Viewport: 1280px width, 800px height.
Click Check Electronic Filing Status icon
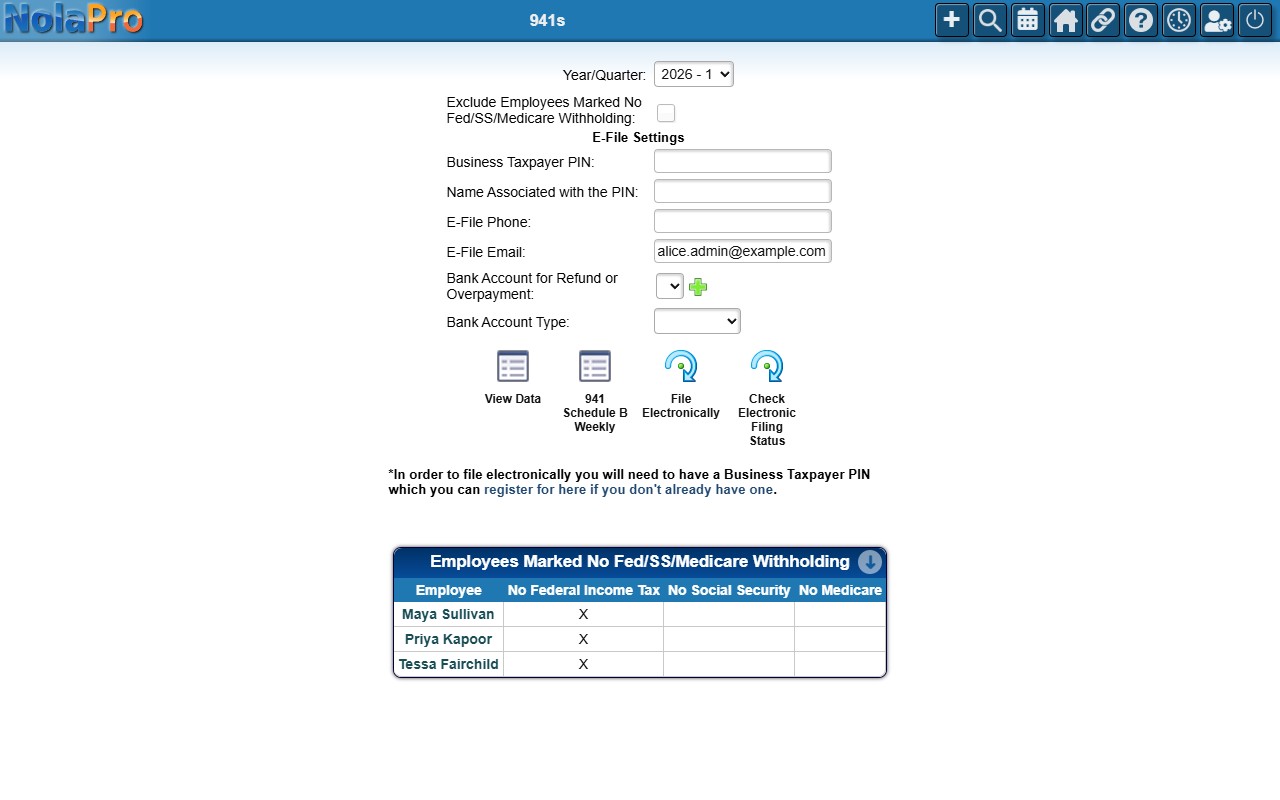coord(767,366)
